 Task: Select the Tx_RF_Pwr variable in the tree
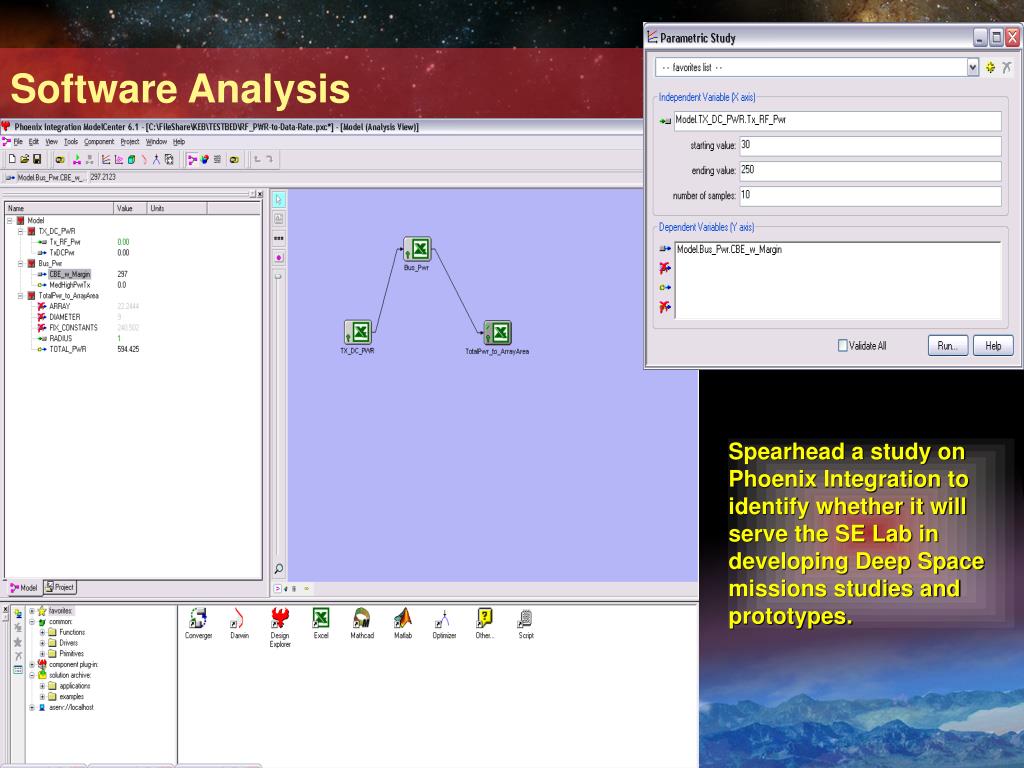65,242
